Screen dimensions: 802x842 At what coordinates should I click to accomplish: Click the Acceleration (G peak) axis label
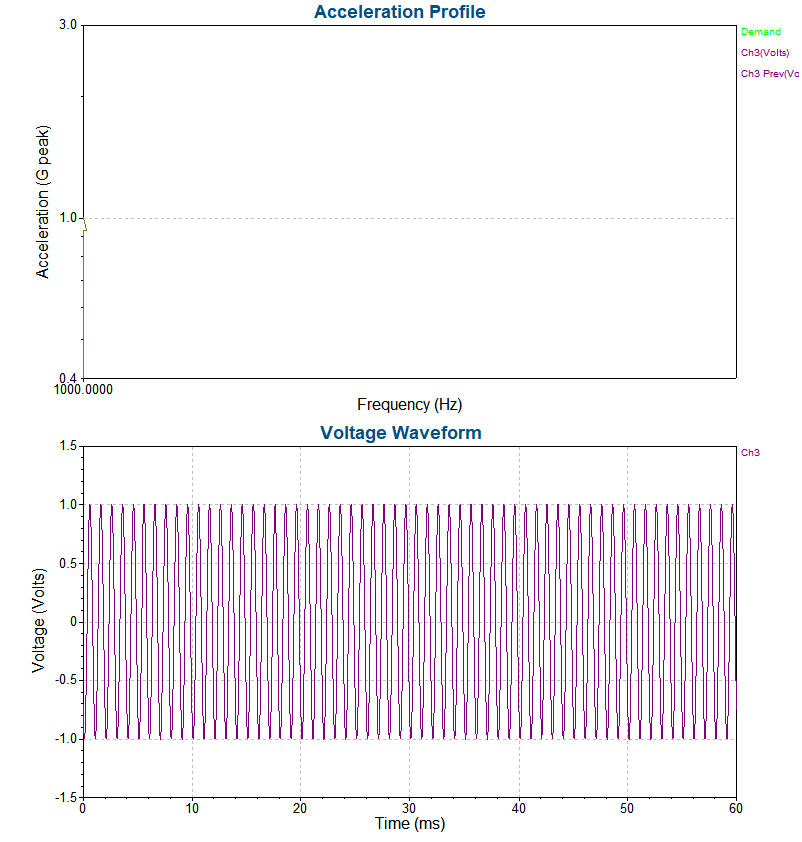(x=42, y=202)
